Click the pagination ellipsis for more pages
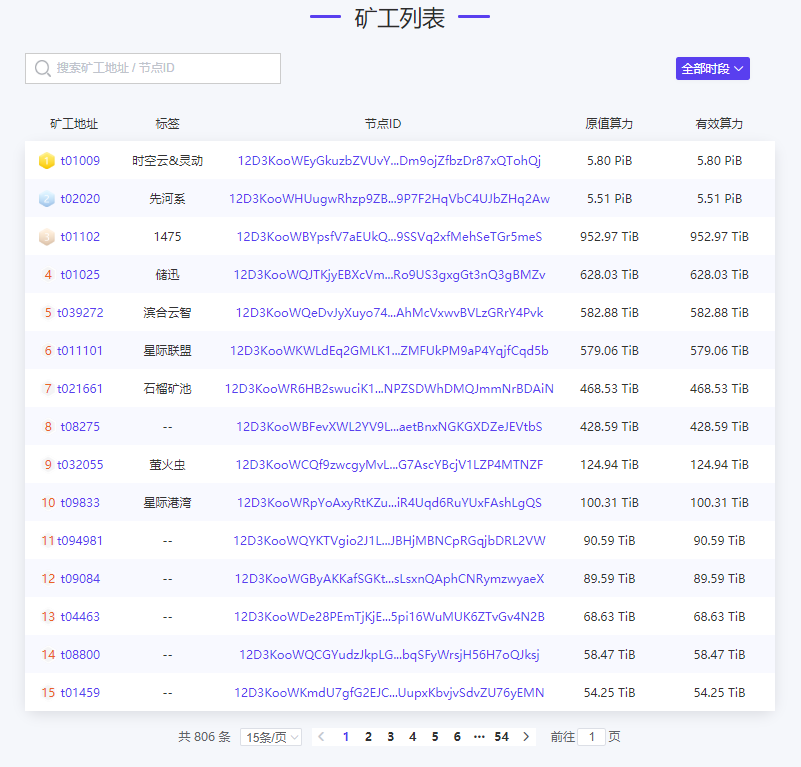This screenshot has height=767, width=801. tap(479, 736)
